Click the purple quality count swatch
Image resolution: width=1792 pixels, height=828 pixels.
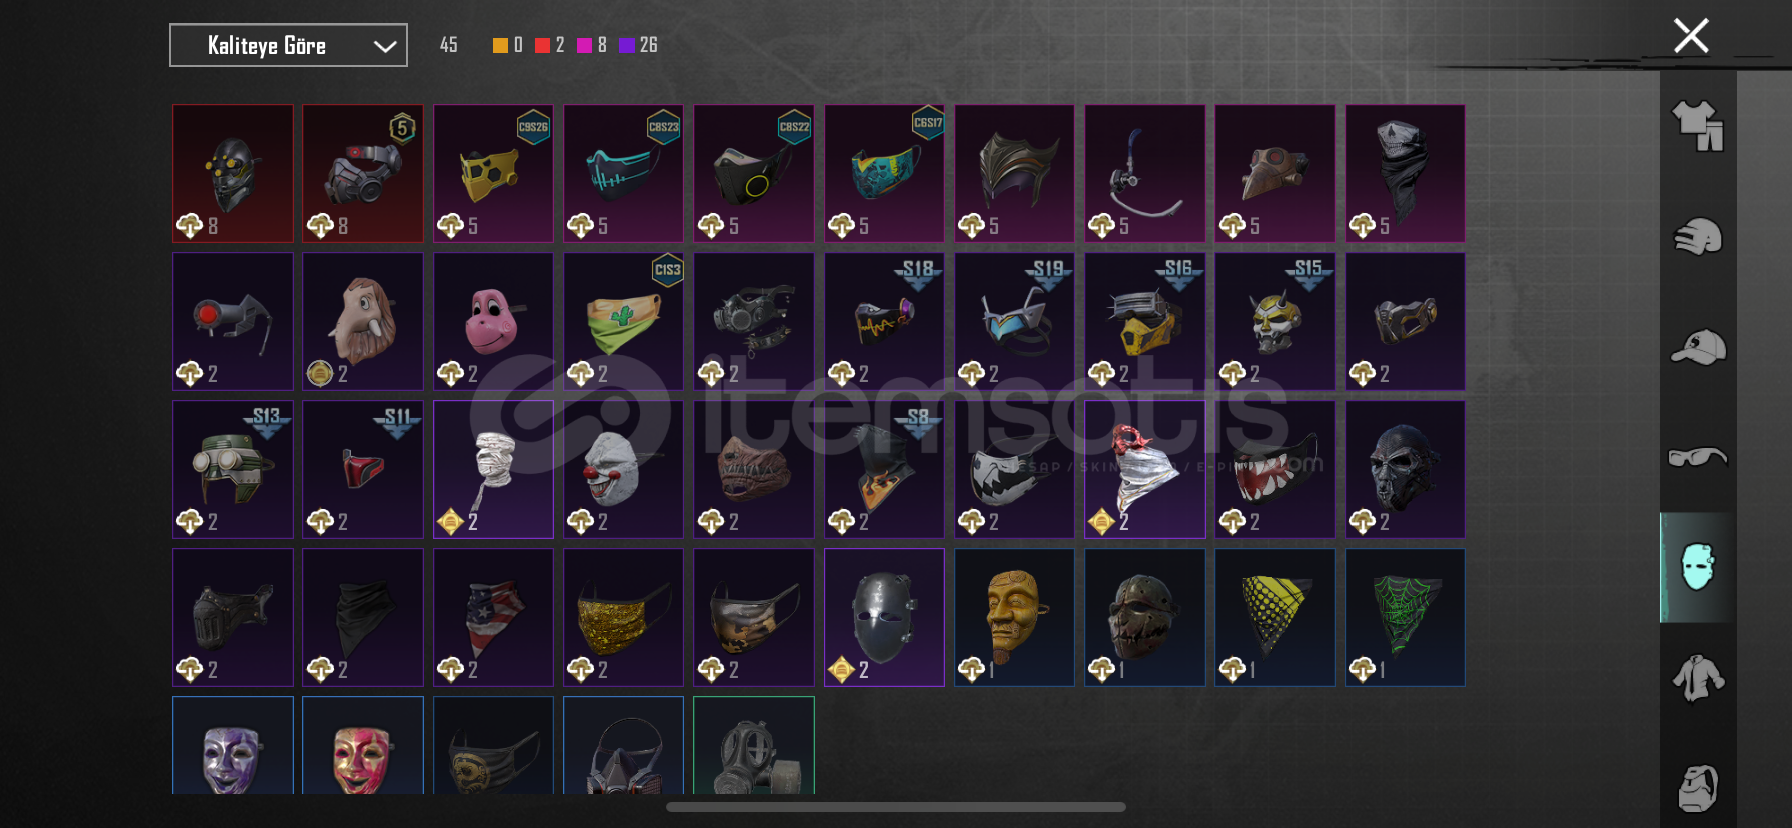627,45
